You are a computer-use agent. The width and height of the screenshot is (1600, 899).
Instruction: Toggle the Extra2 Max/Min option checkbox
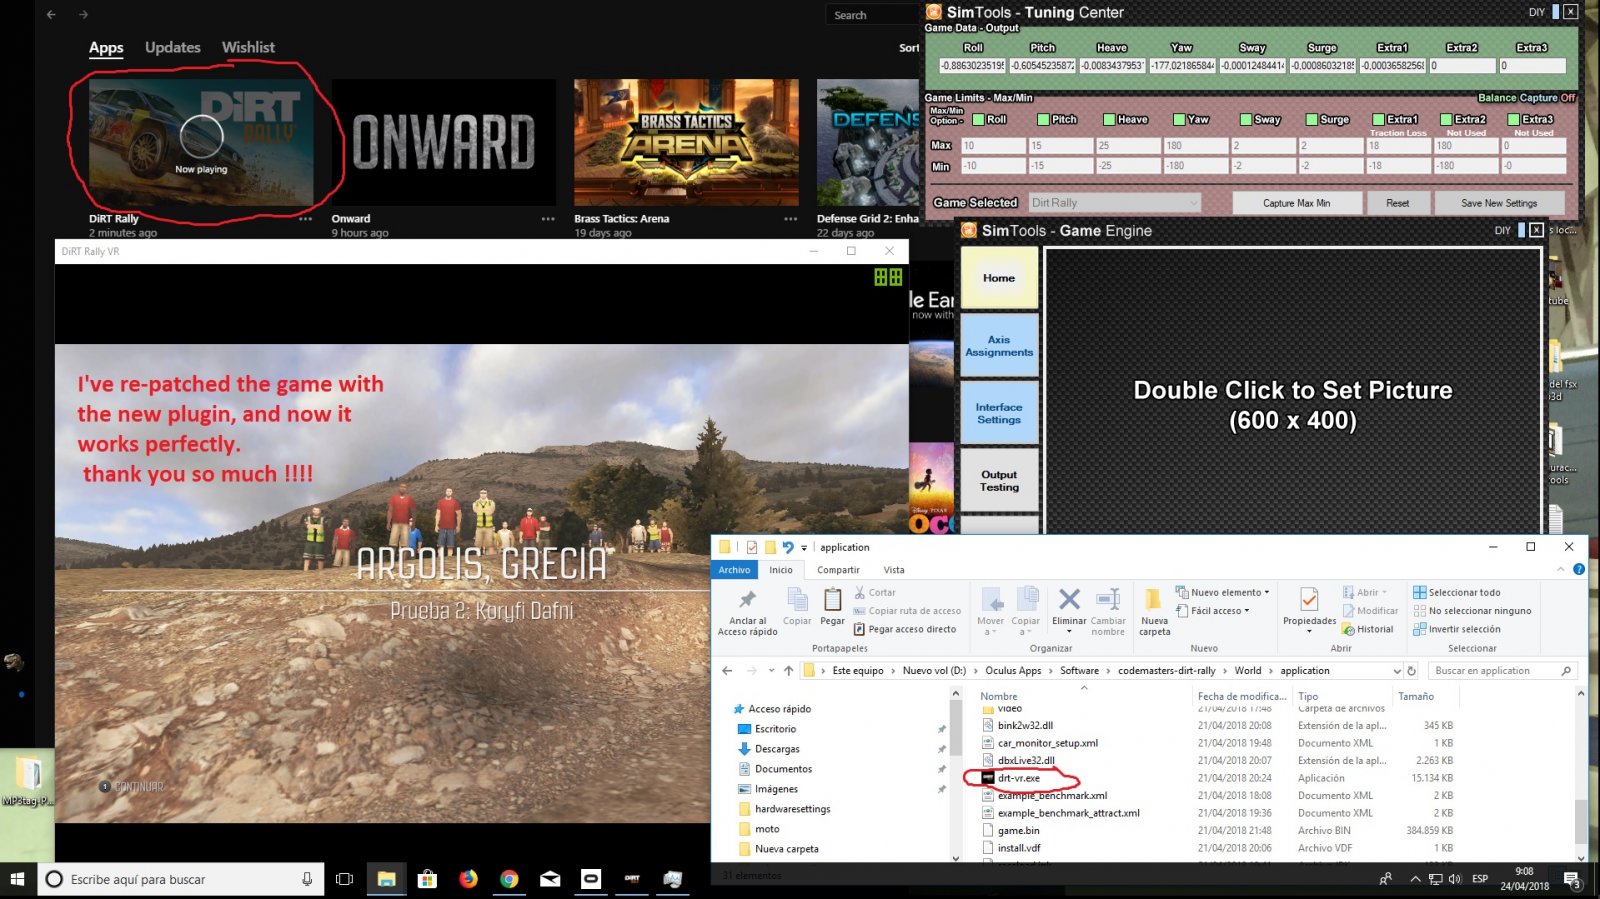(1446, 120)
